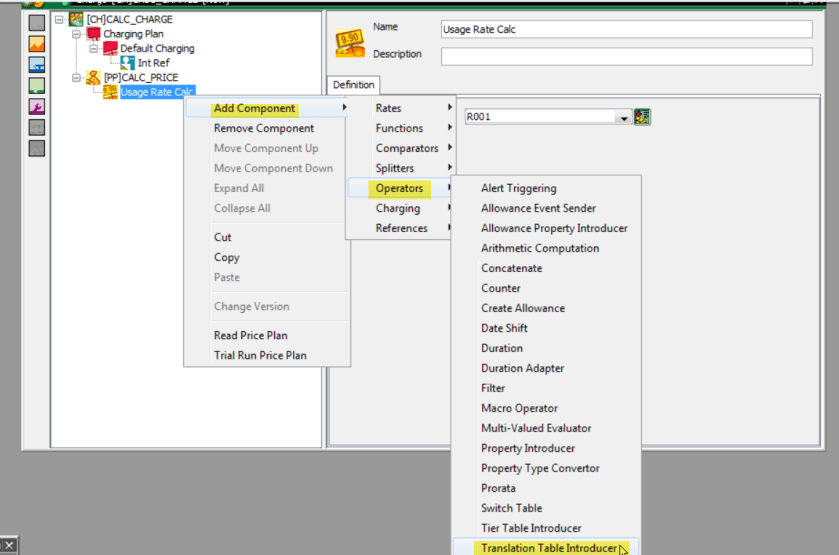Click the purple wrench icon in left sidebar

coord(36,107)
